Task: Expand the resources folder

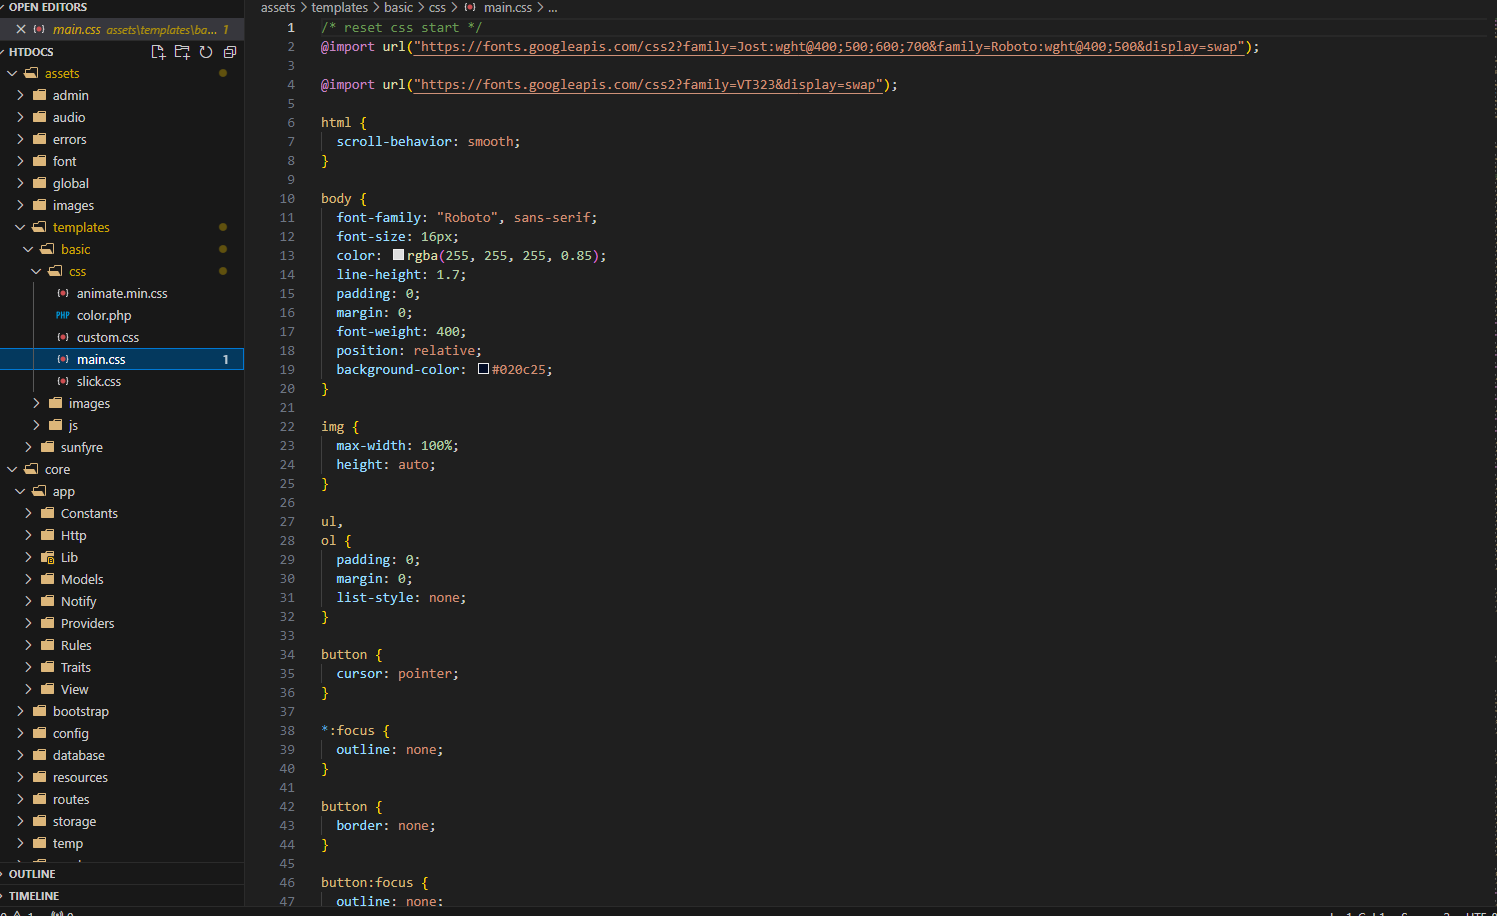Action: (x=122, y=777)
